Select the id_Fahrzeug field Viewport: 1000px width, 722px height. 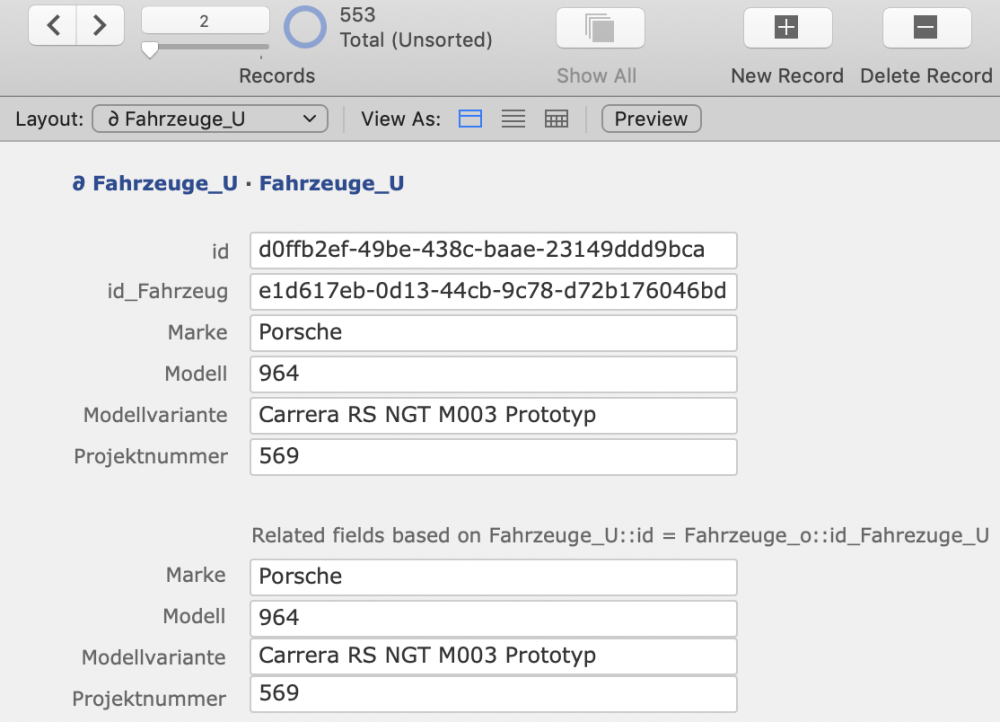pyautogui.click(x=493, y=292)
